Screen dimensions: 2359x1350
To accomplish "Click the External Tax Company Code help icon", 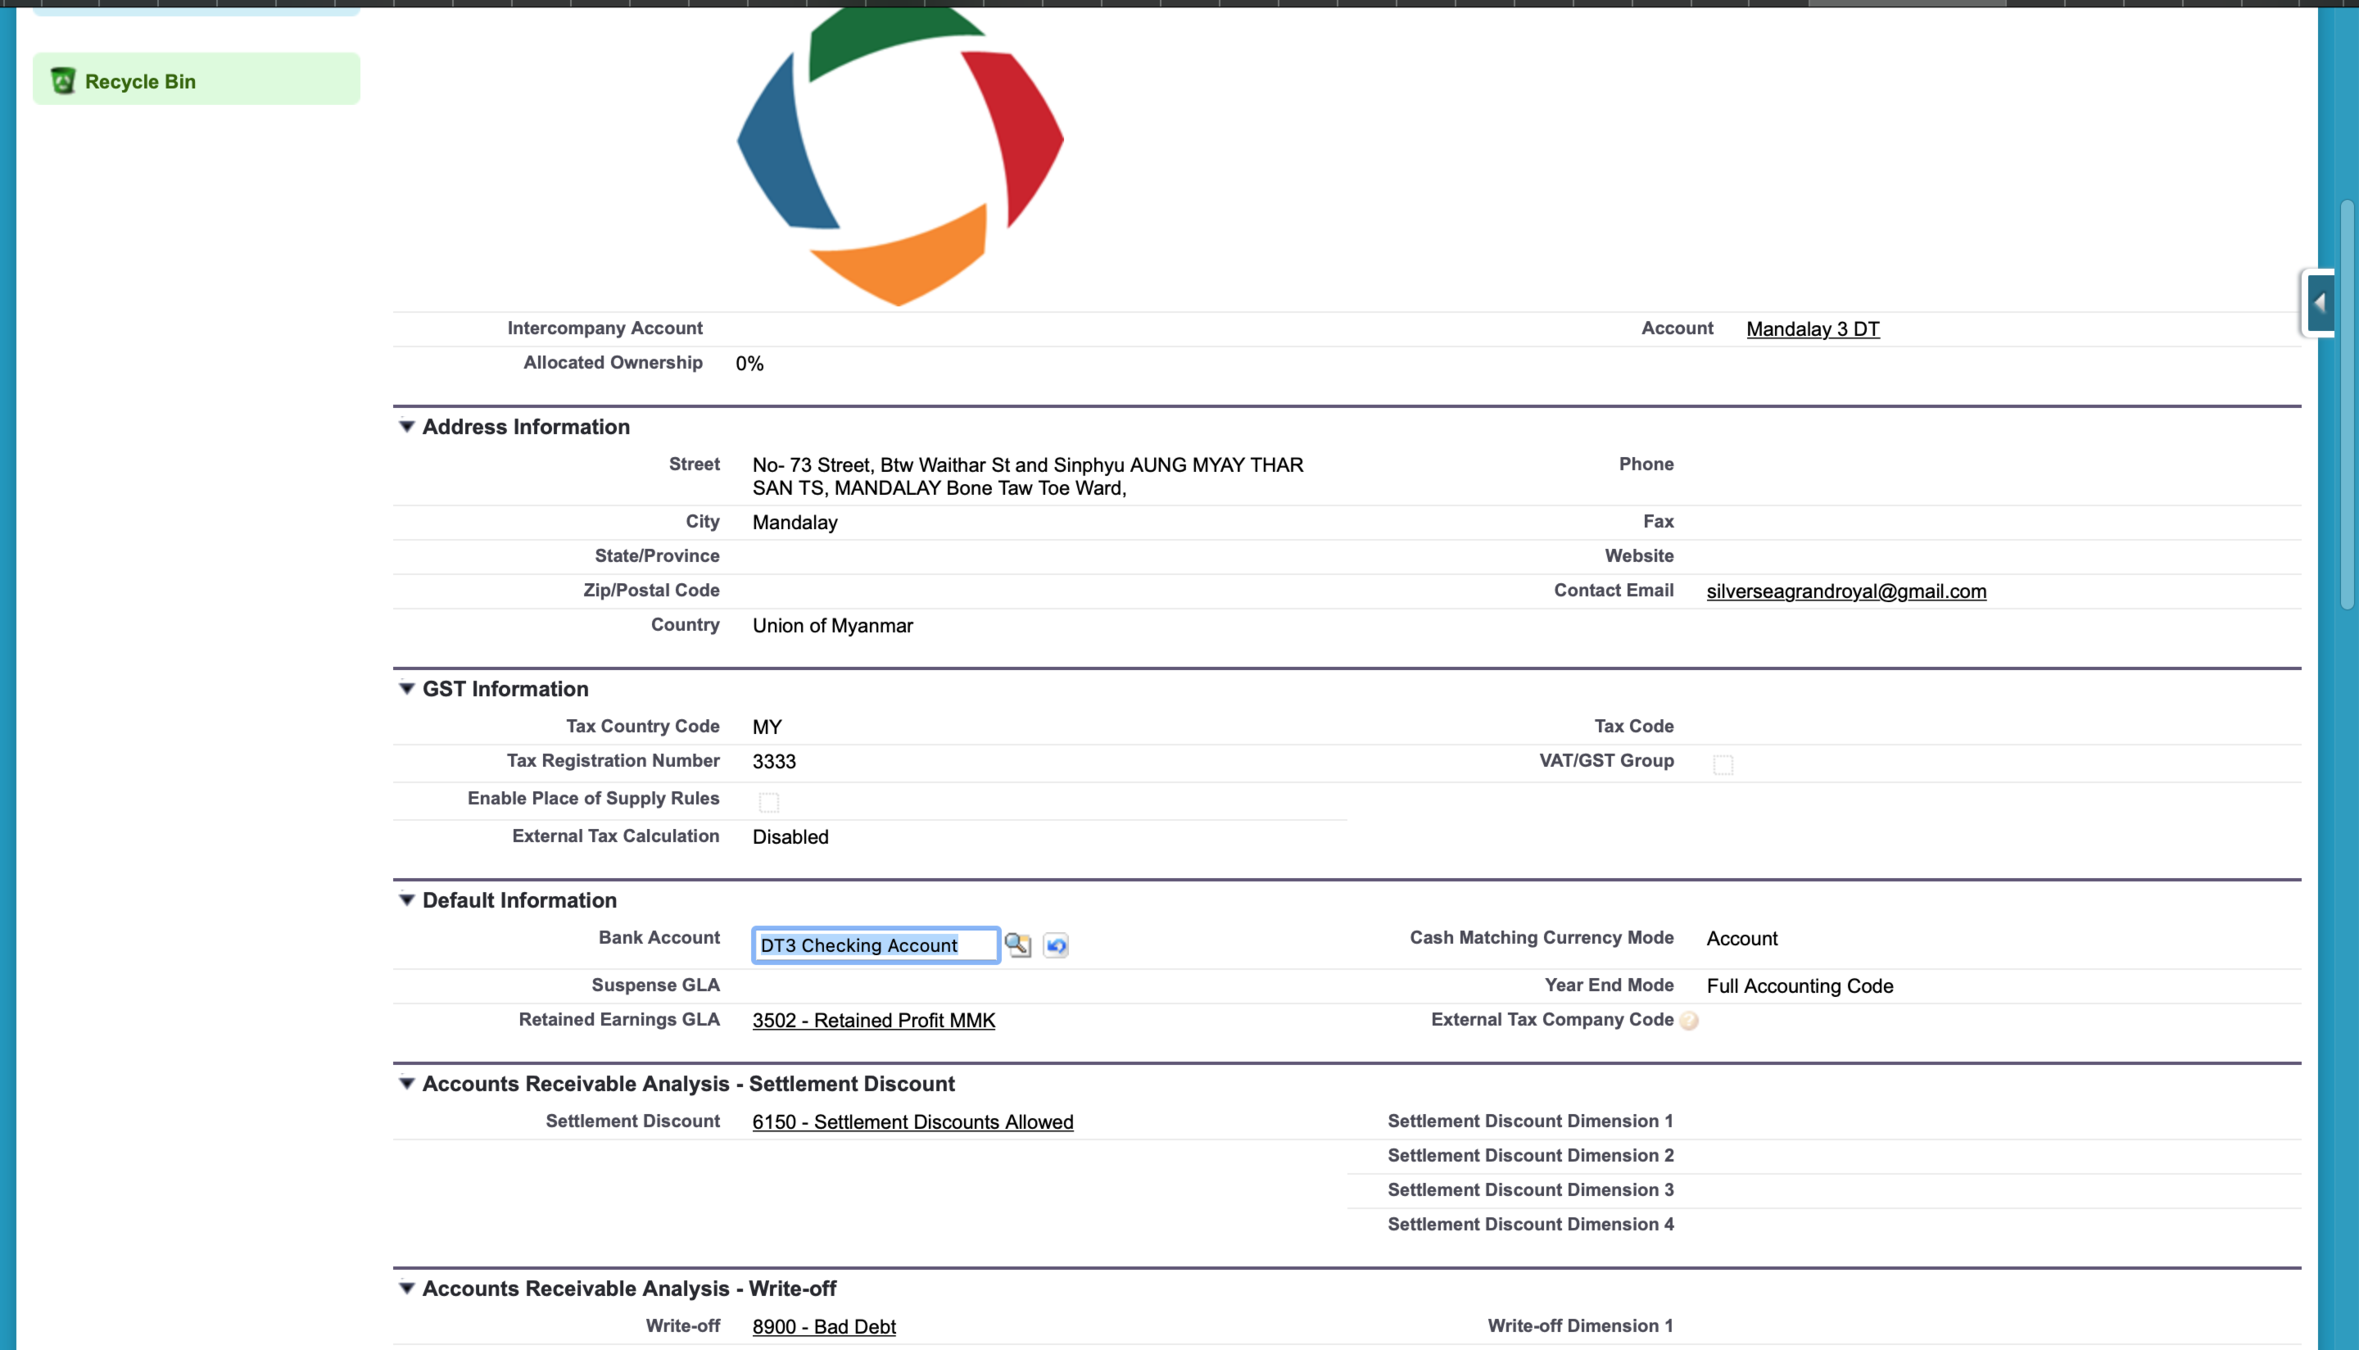I will coord(1689,1020).
